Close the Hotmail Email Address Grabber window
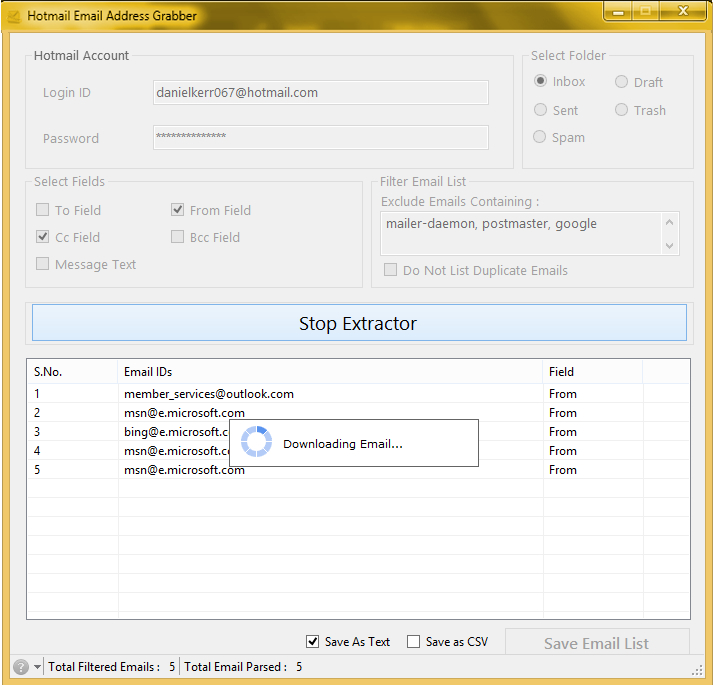Image resolution: width=715 pixels, height=685 pixels. click(684, 11)
